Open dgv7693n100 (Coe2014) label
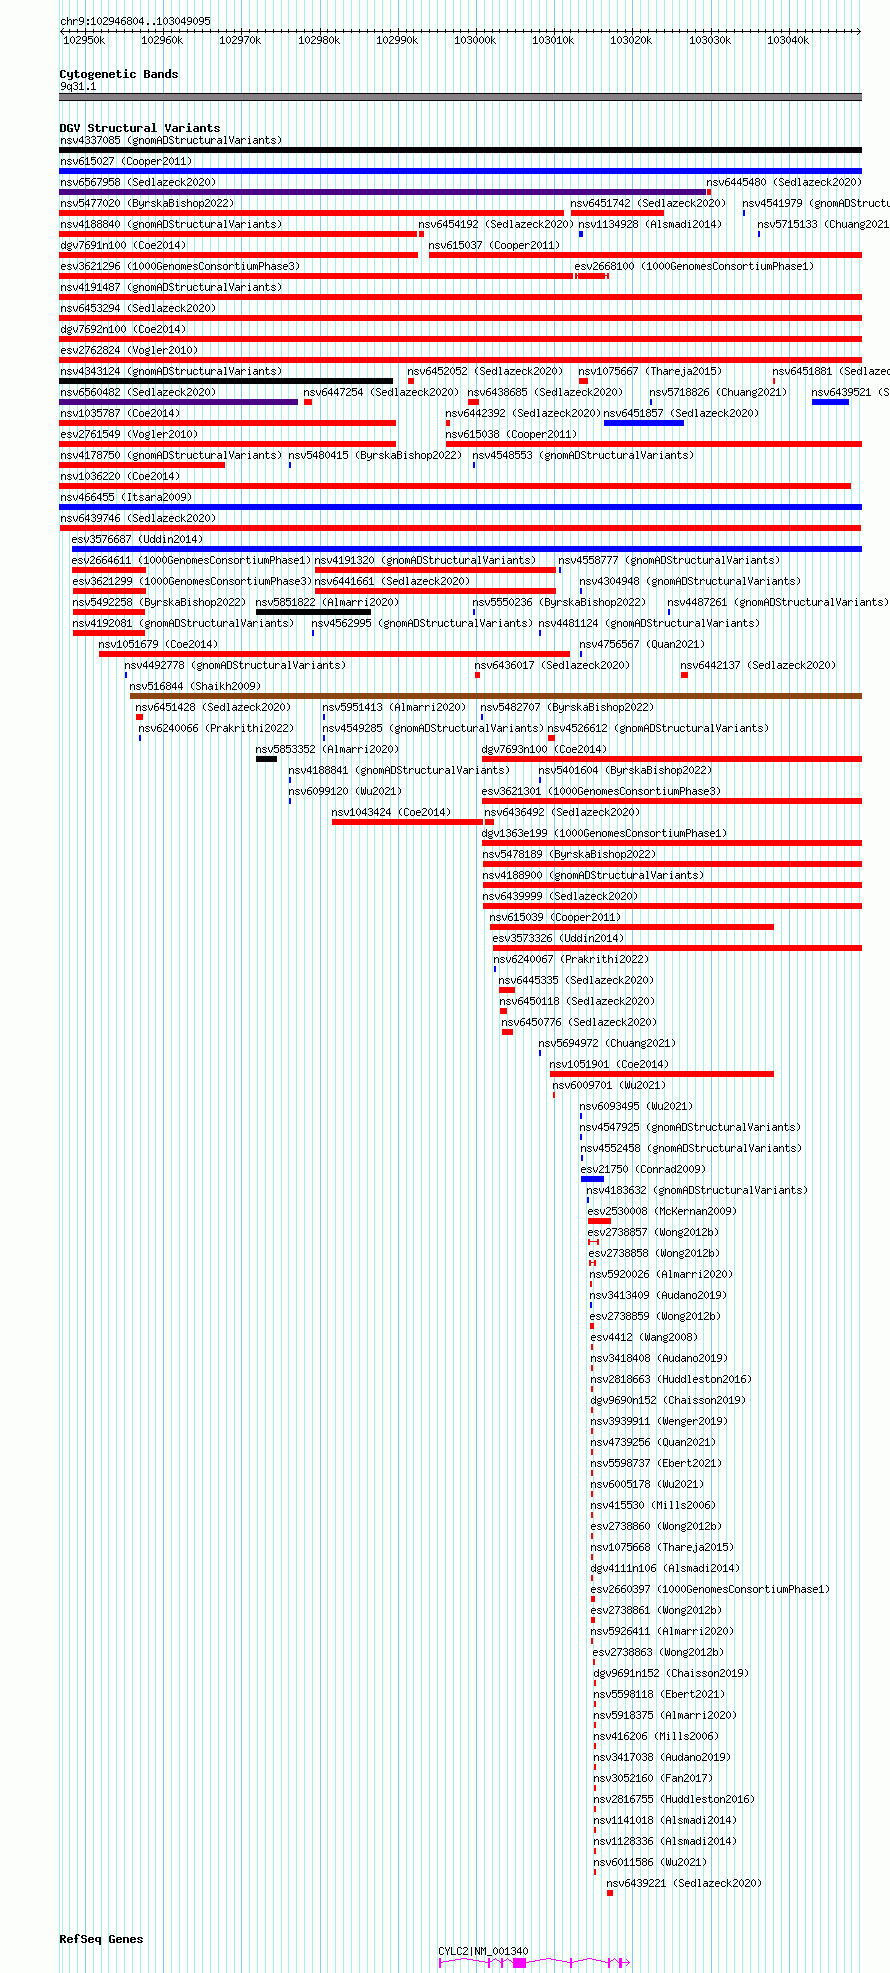This screenshot has width=890, height=1973. click(x=544, y=749)
